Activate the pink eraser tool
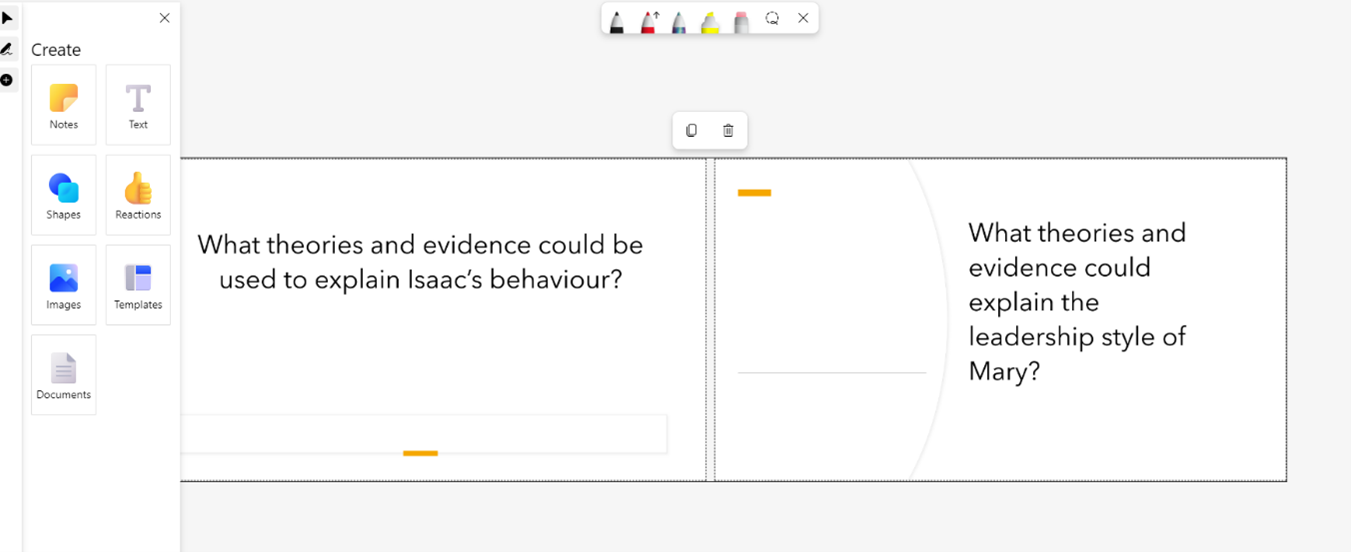 click(x=741, y=20)
